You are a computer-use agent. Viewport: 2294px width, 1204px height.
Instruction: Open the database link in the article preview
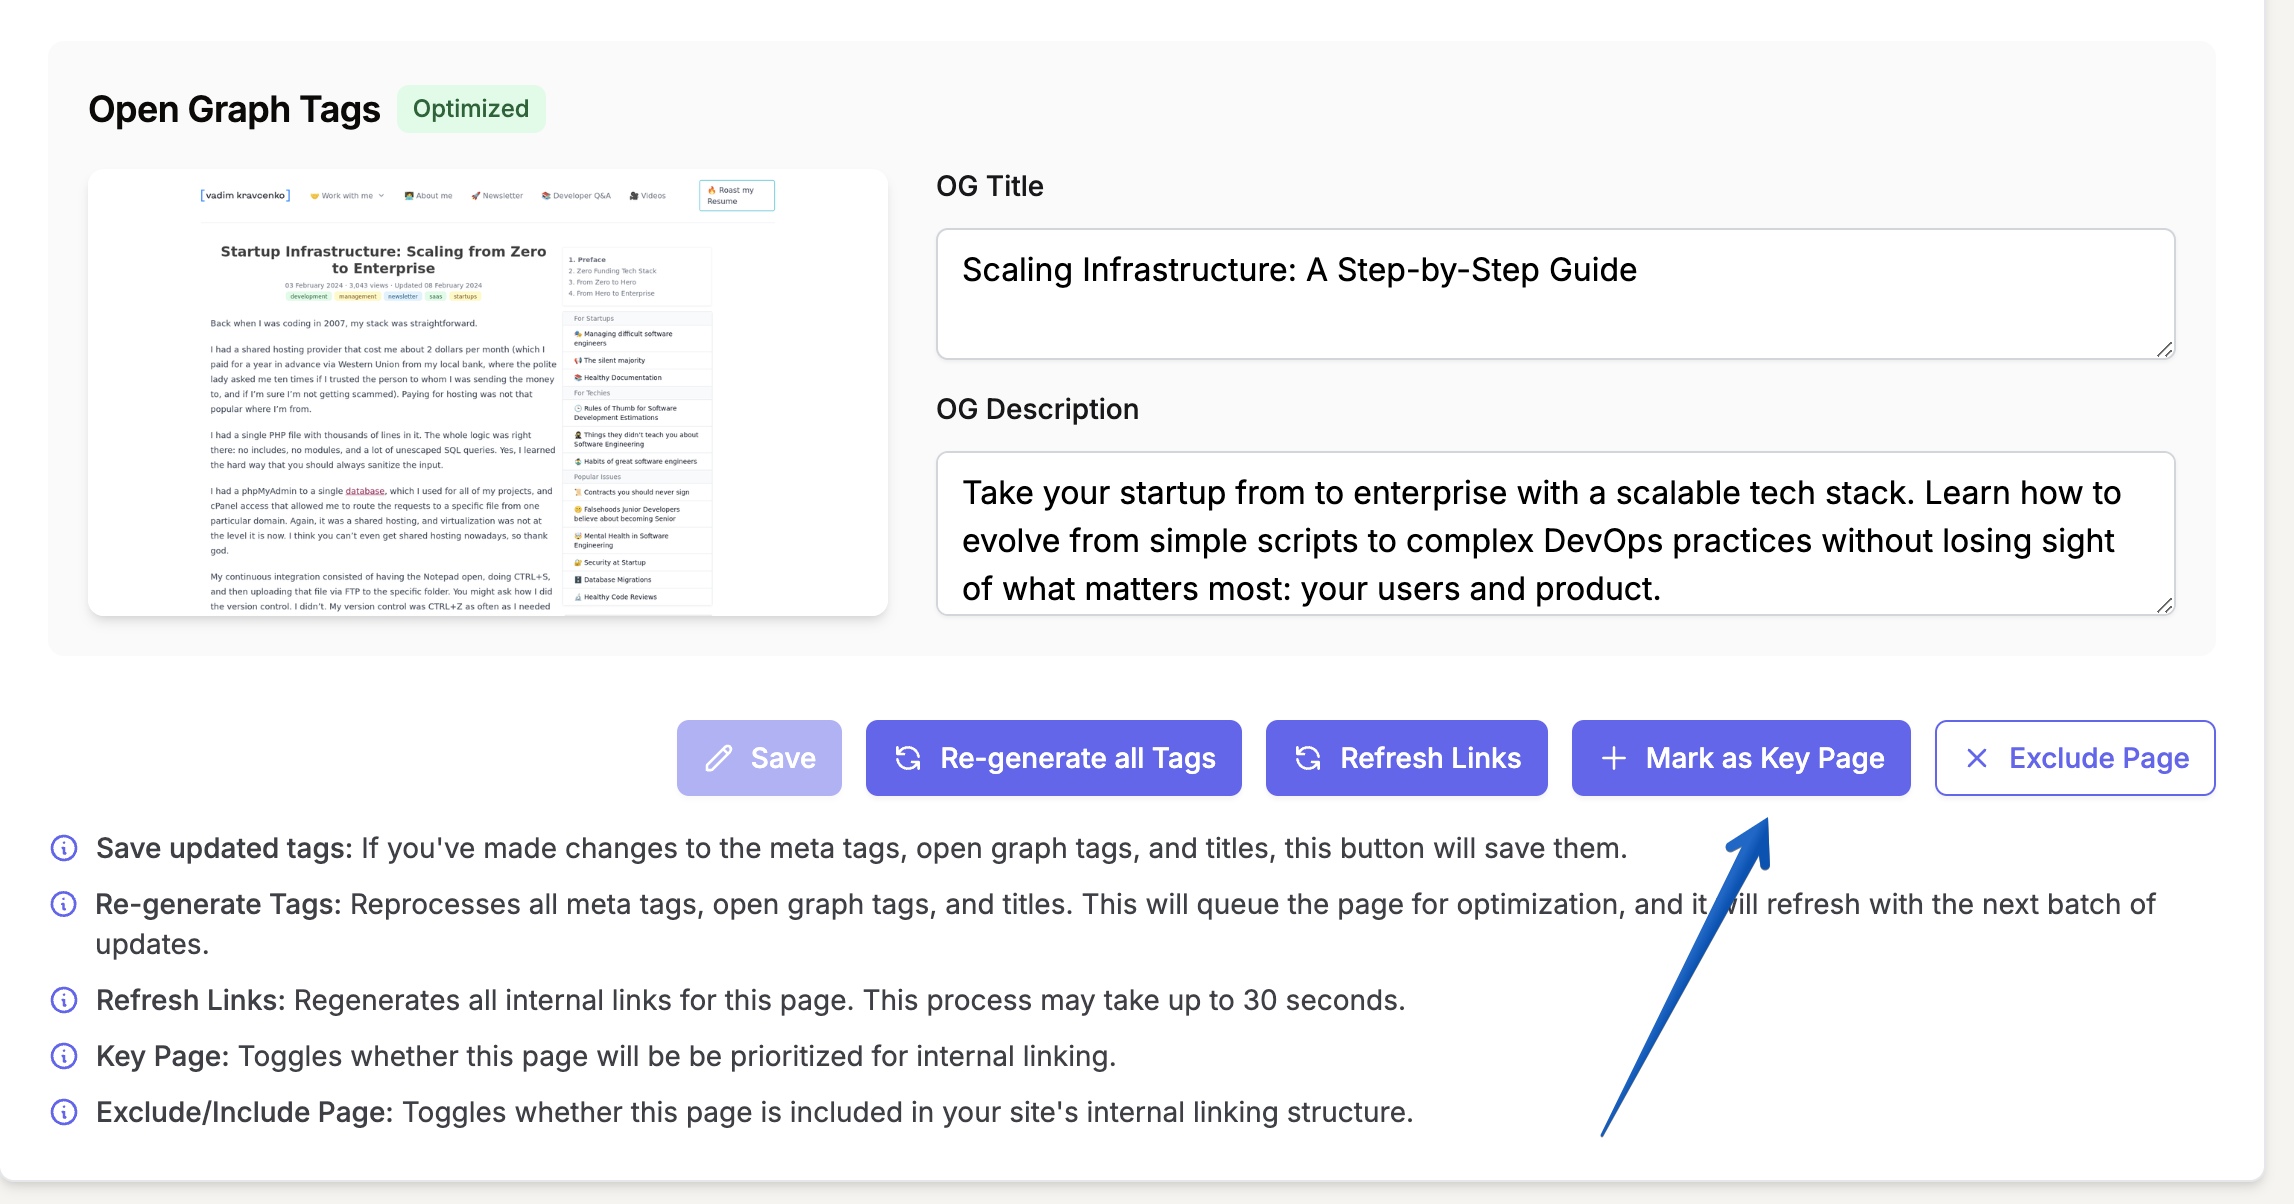(x=365, y=491)
